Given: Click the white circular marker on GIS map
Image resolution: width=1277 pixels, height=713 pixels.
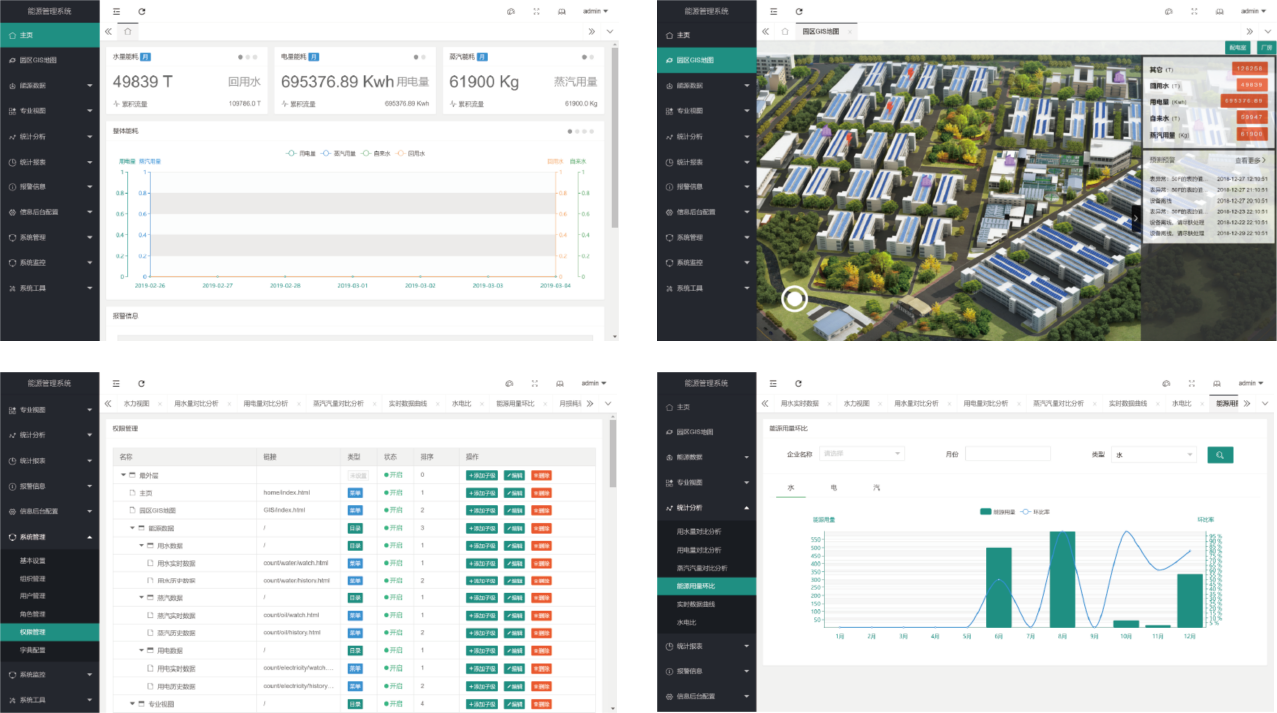Looking at the screenshot, I should pyautogui.click(x=794, y=298).
